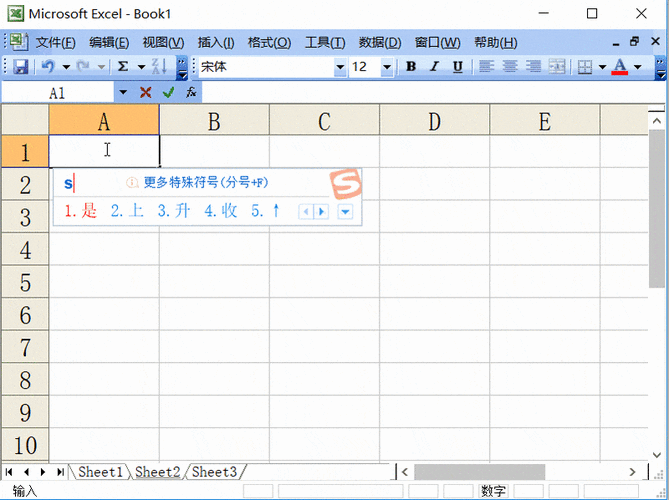Image resolution: width=669 pixels, height=500 pixels.
Task: Click the Sogou input method logo
Action: click(x=346, y=184)
